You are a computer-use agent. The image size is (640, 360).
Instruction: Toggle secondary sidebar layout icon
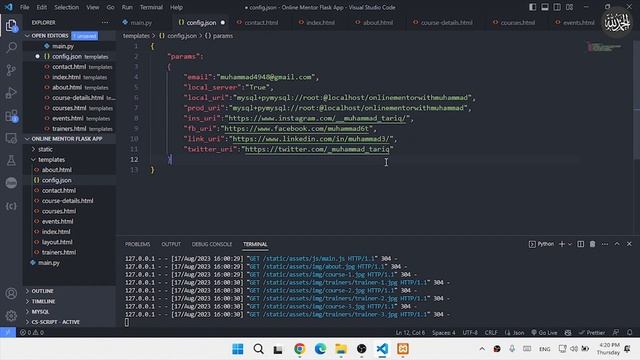pyautogui.click(x=557, y=7)
